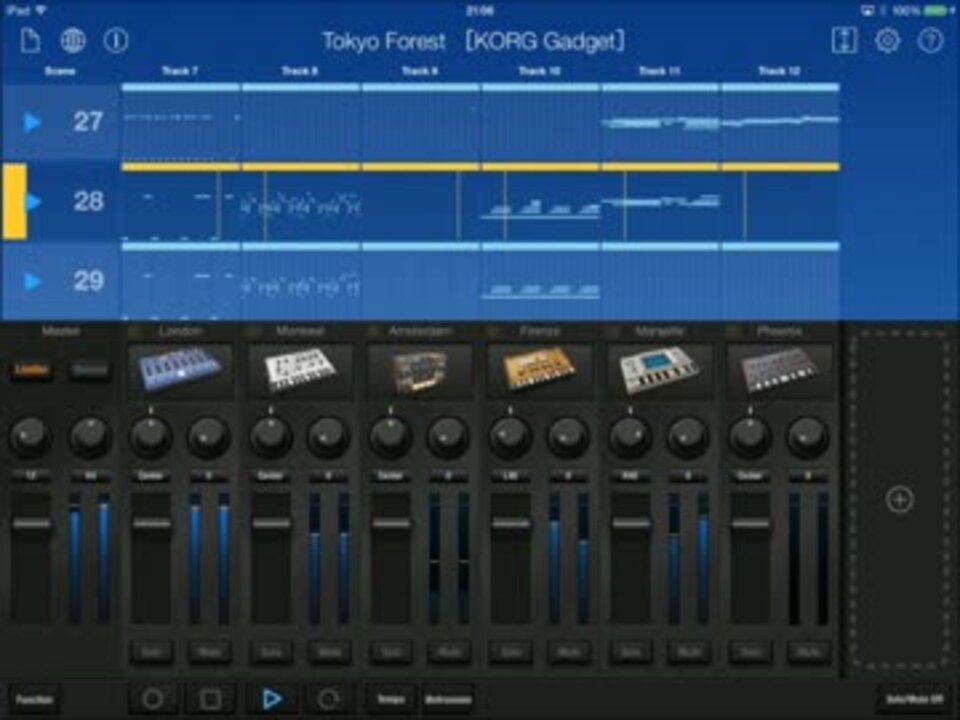Open the settings gear icon
Screen dimensions: 960x720
coord(887,41)
